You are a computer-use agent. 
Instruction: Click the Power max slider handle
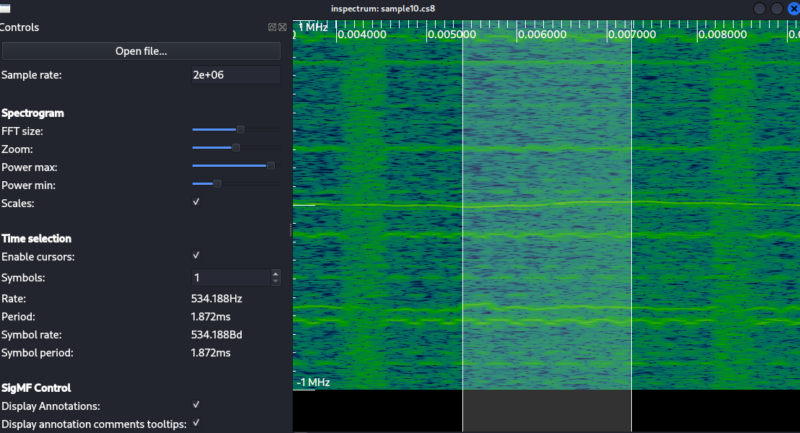[271, 166]
